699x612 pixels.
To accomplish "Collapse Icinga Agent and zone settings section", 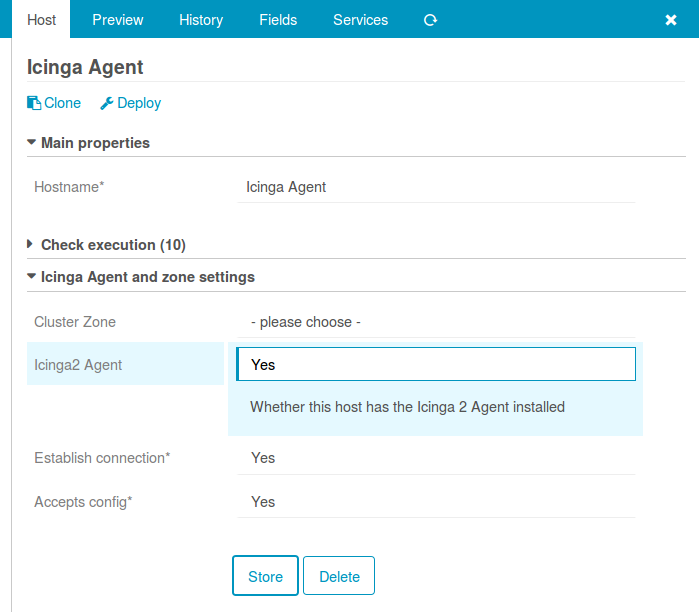I will [141, 277].
